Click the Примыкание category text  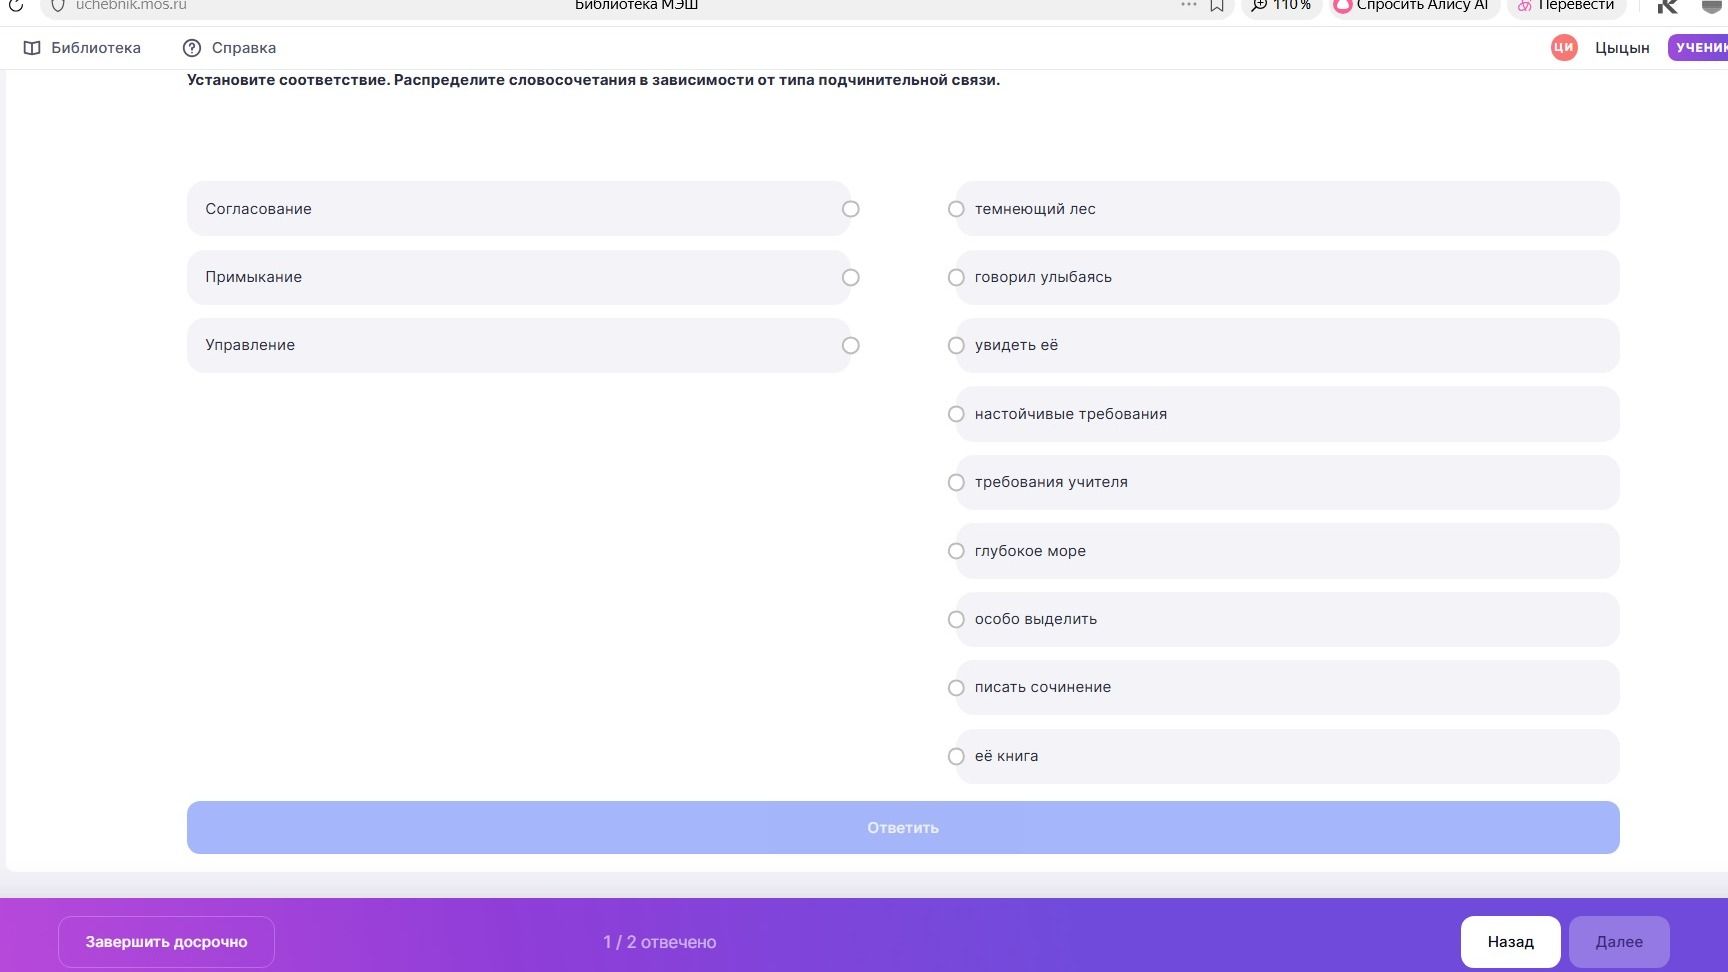[x=253, y=277]
